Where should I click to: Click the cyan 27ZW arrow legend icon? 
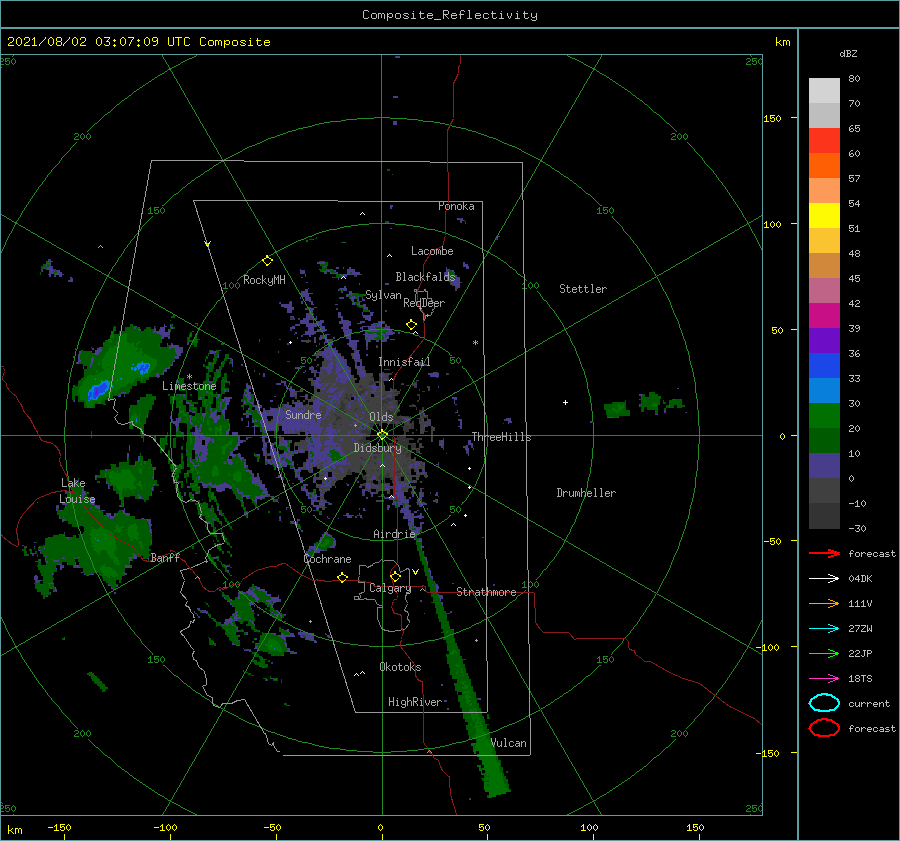[x=824, y=629]
